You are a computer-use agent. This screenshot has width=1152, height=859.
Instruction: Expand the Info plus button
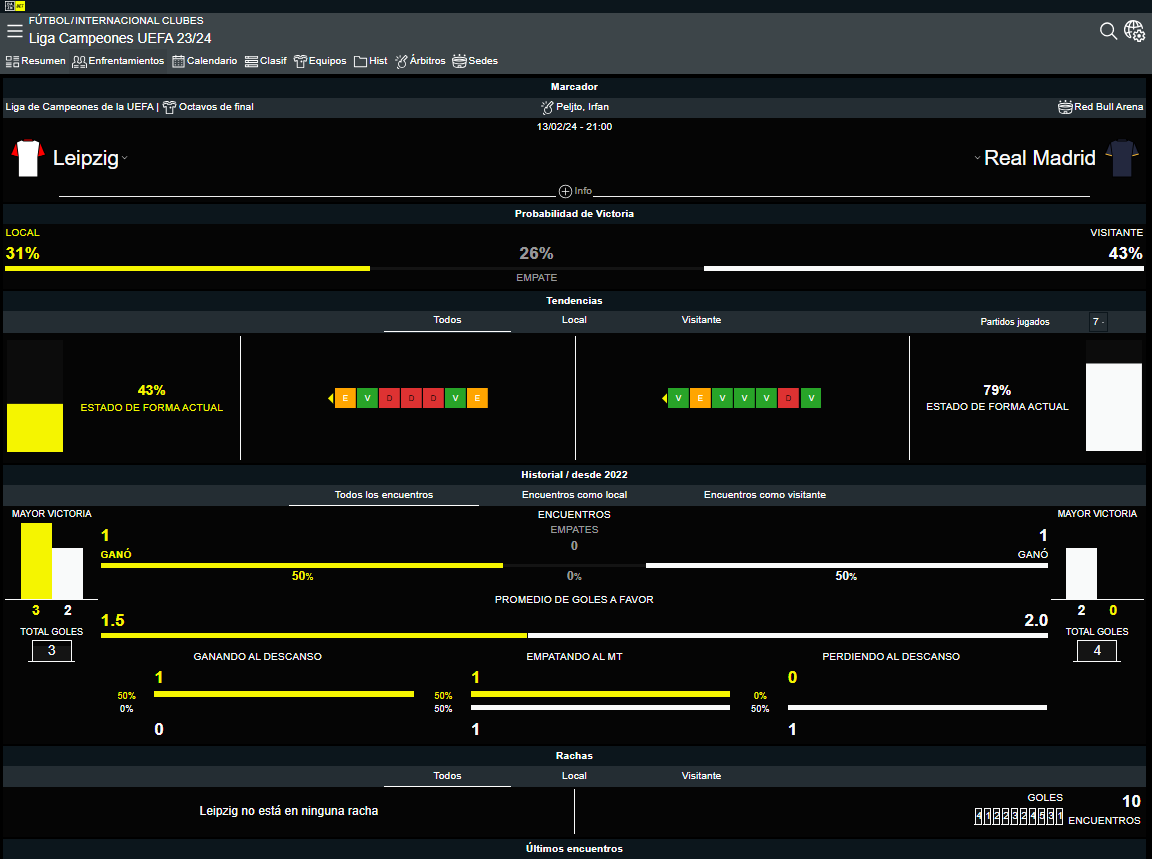tap(565, 191)
